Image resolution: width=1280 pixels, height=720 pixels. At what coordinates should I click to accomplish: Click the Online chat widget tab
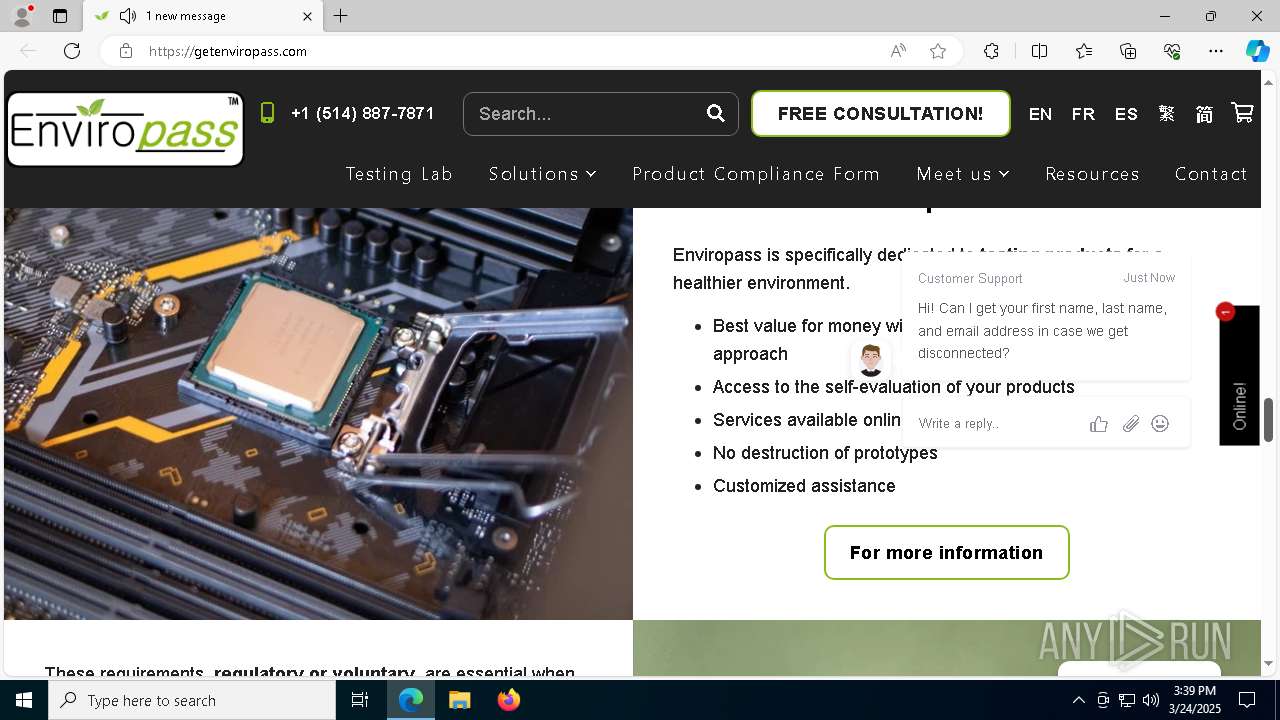click(x=1239, y=375)
